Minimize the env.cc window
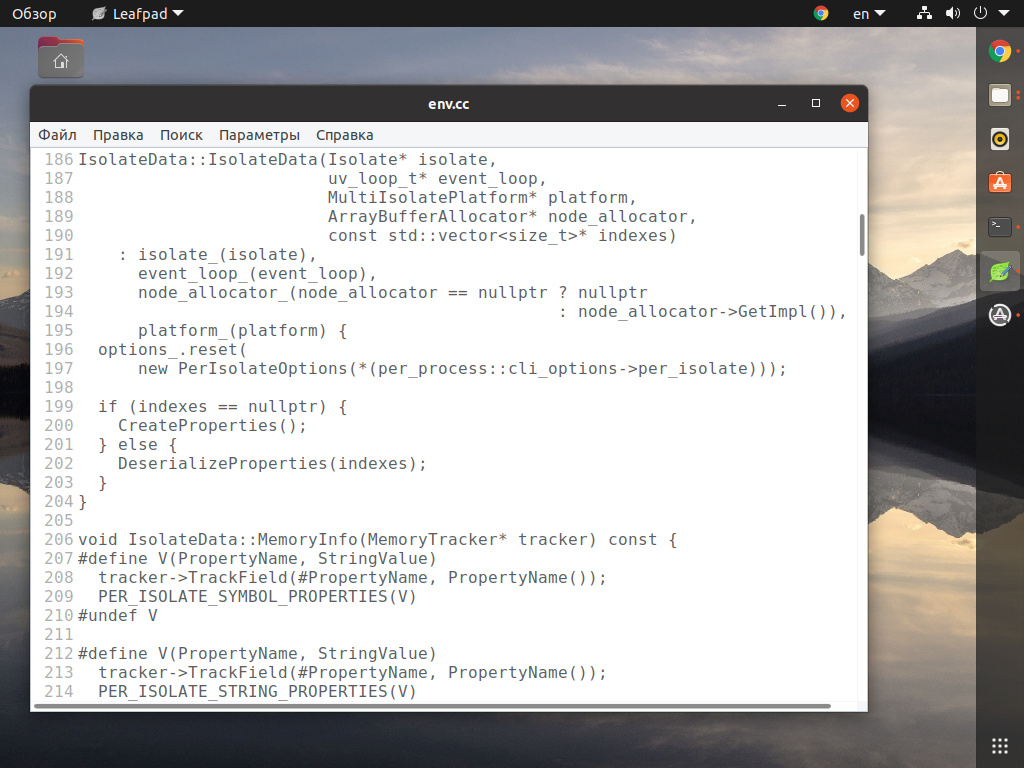Screen dimensions: 1024x768 tap(782, 103)
